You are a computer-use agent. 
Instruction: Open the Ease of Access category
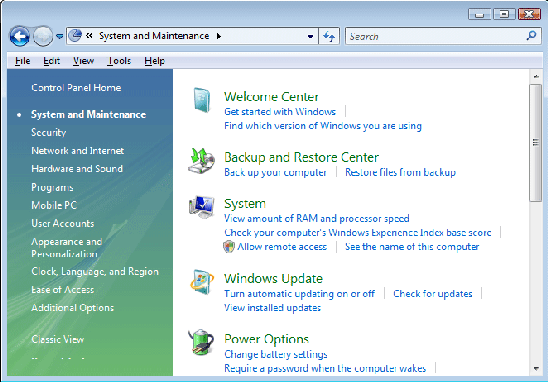coord(63,289)
